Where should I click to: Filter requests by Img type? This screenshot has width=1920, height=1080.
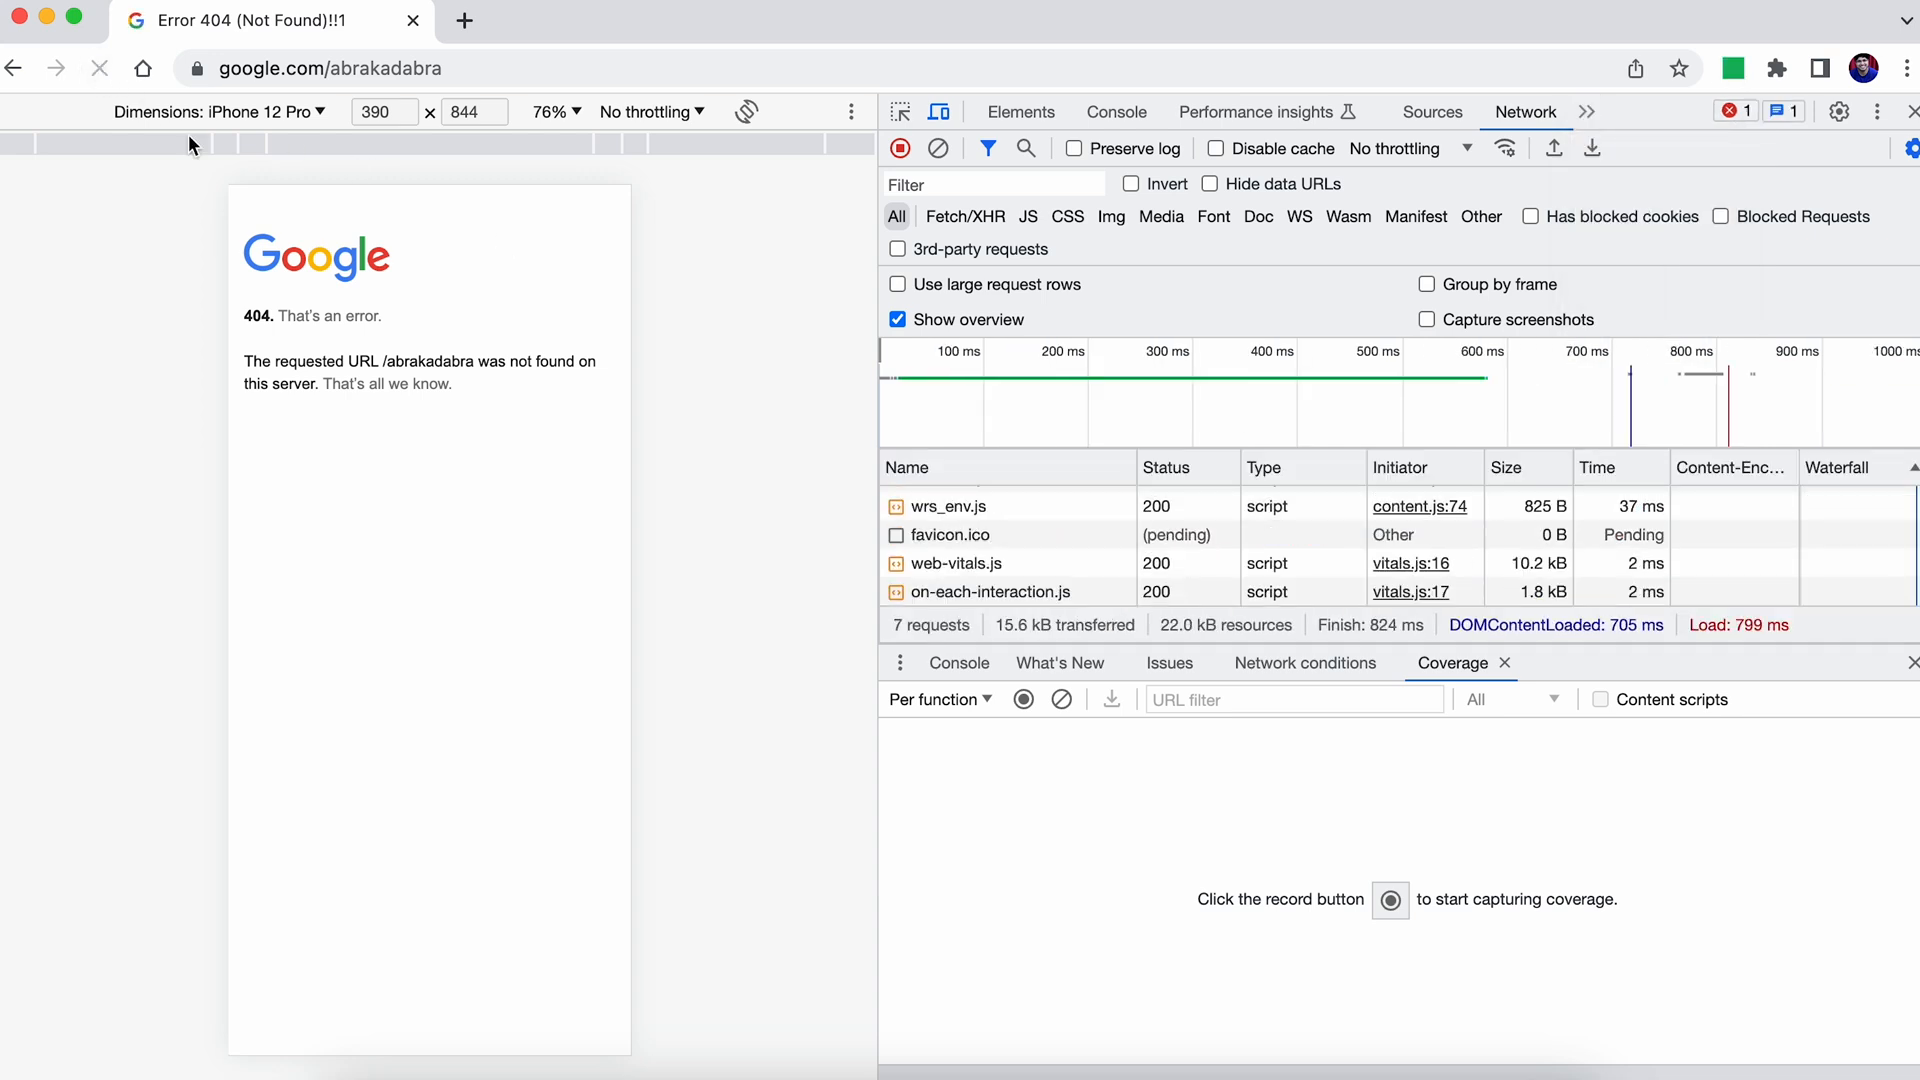click(x=1111, y=217)
